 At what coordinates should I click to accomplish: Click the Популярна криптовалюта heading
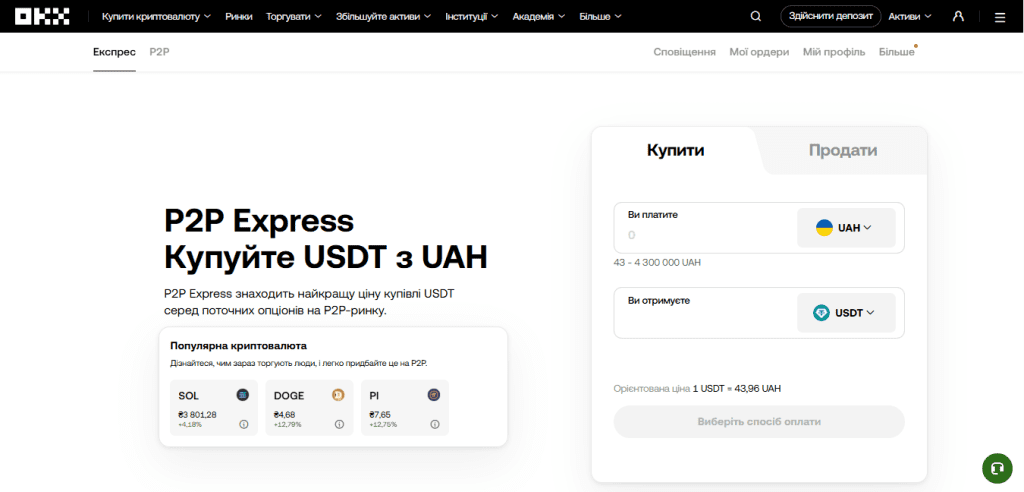coord(238,345)
